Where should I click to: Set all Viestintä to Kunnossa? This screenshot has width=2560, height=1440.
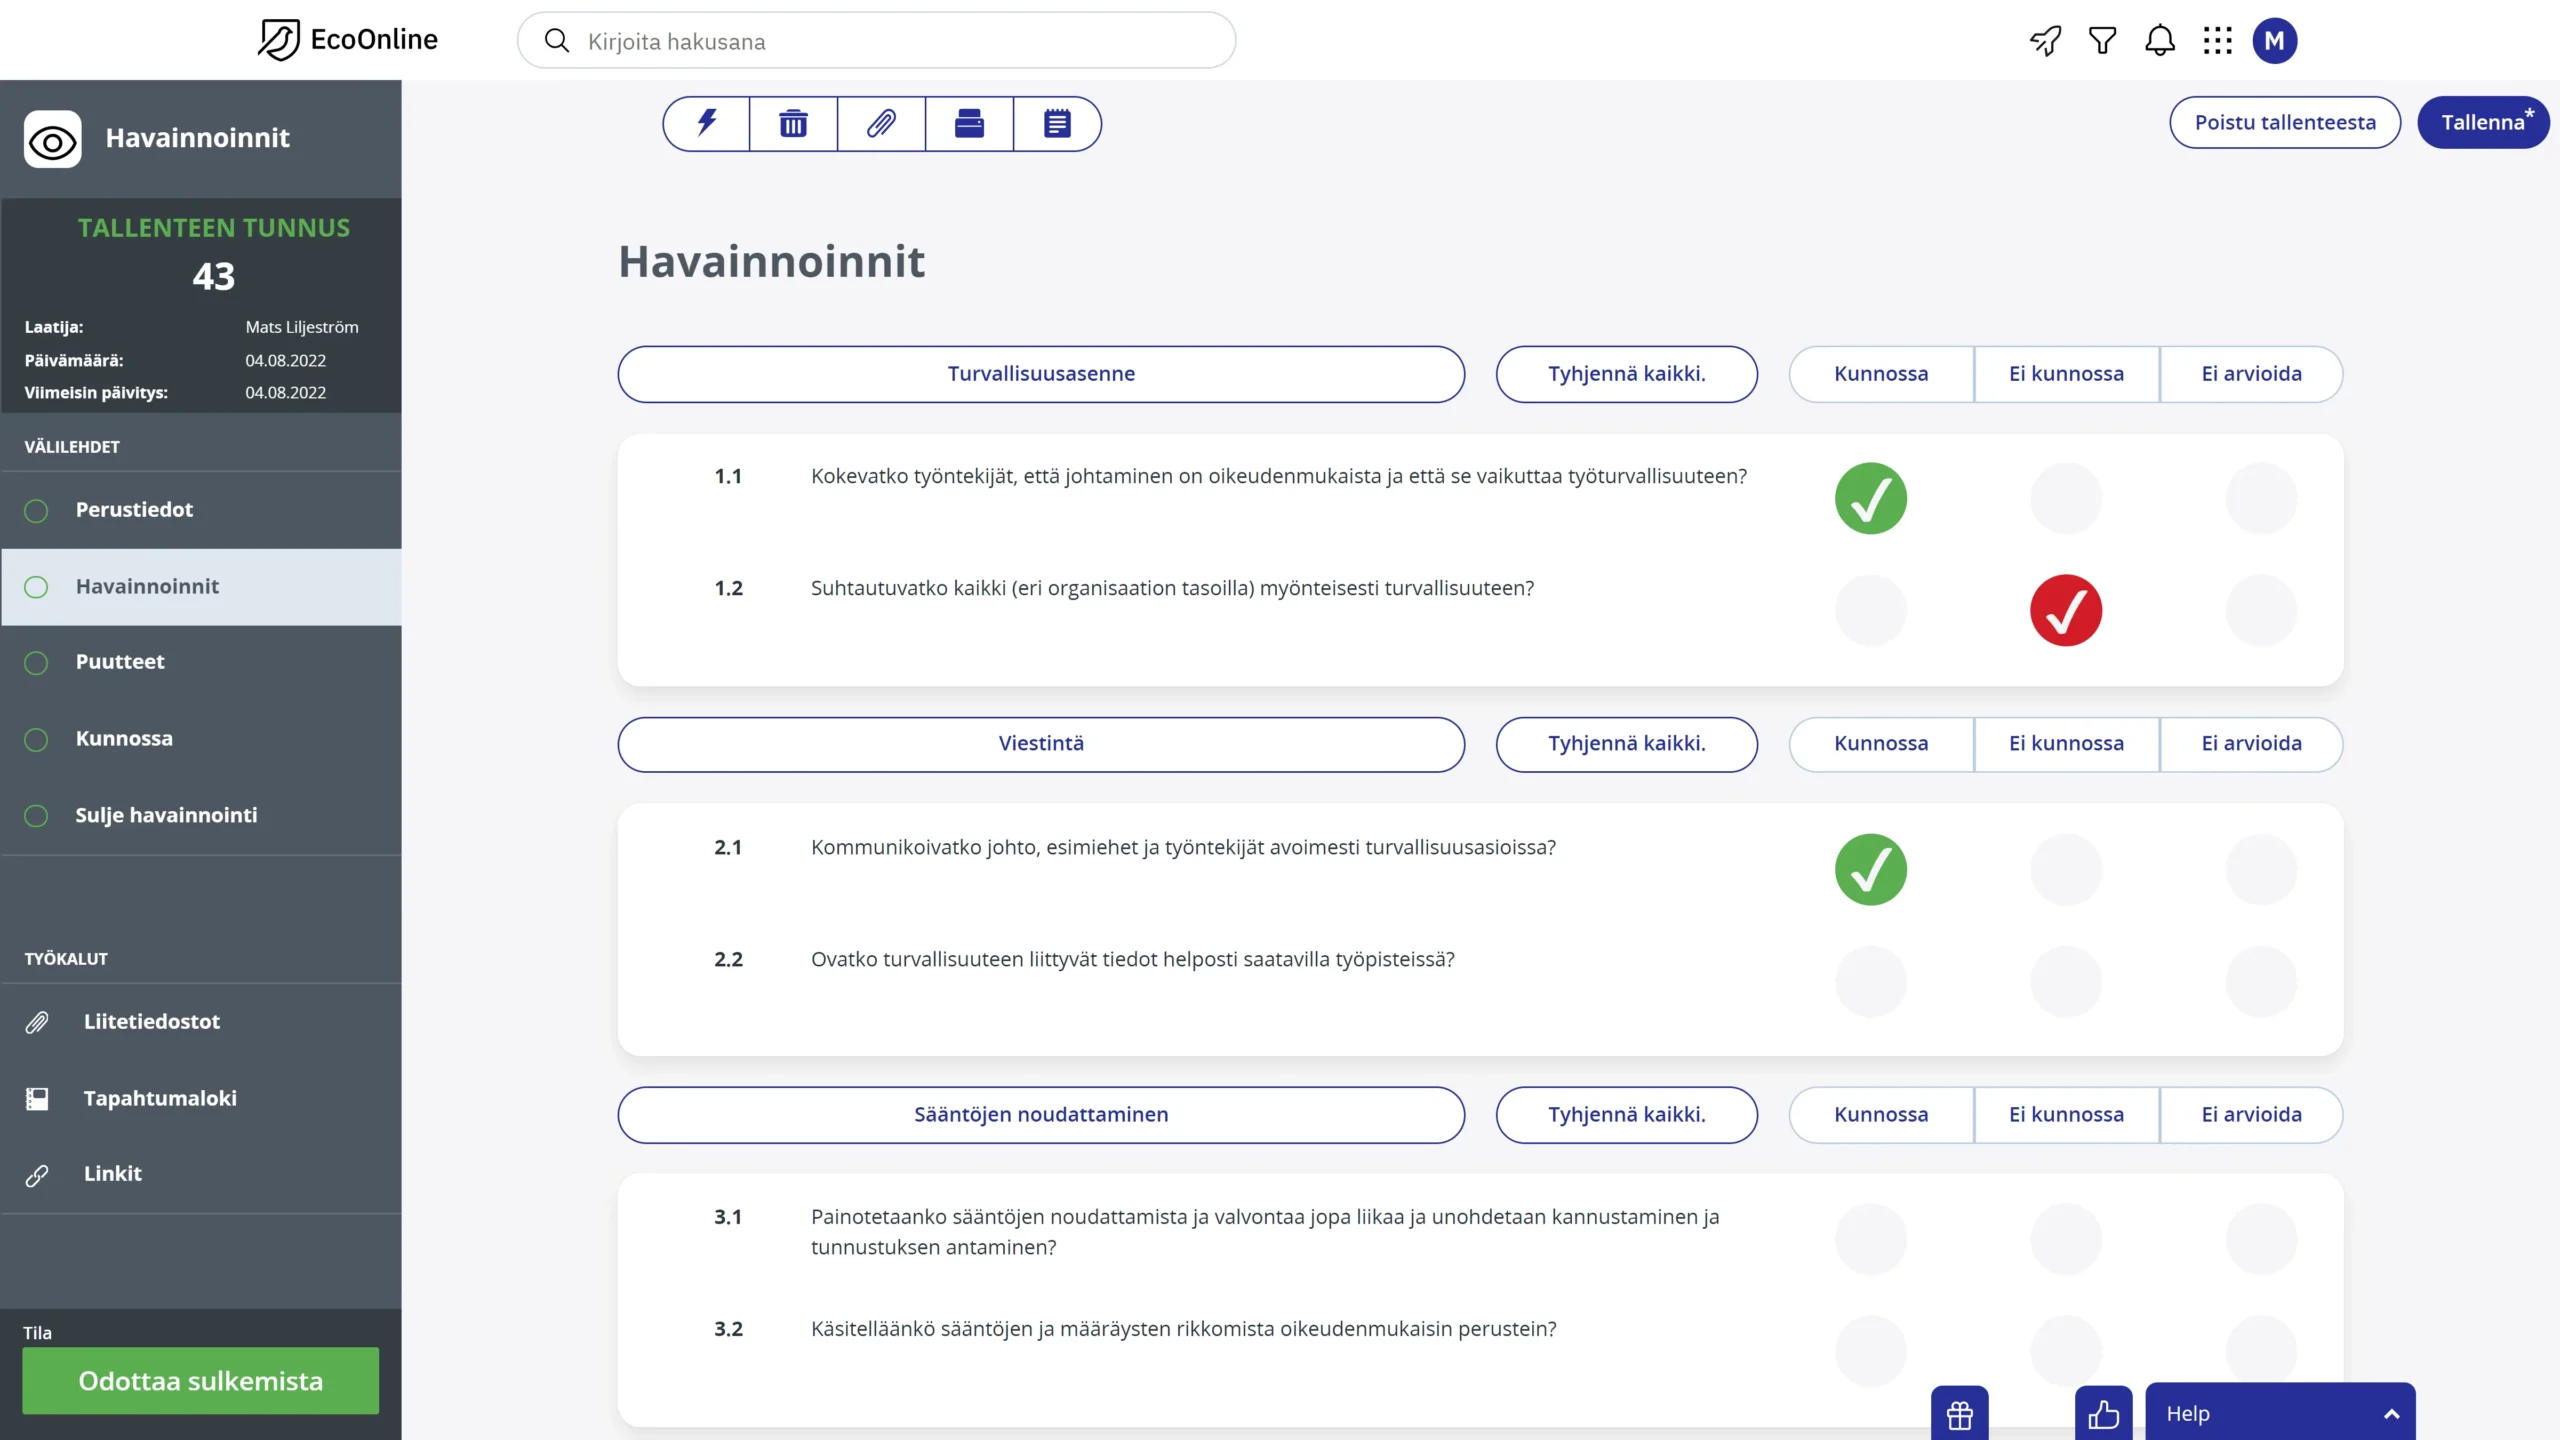click(x=1881, y=744)
